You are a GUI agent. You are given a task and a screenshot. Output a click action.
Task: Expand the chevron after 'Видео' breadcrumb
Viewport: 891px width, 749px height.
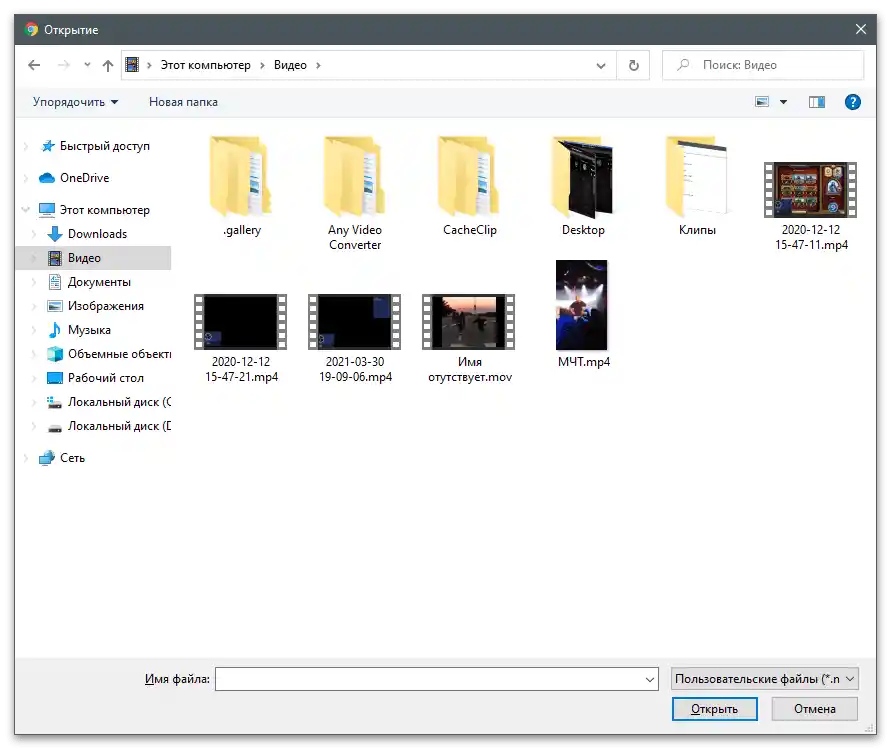point(318,65)
